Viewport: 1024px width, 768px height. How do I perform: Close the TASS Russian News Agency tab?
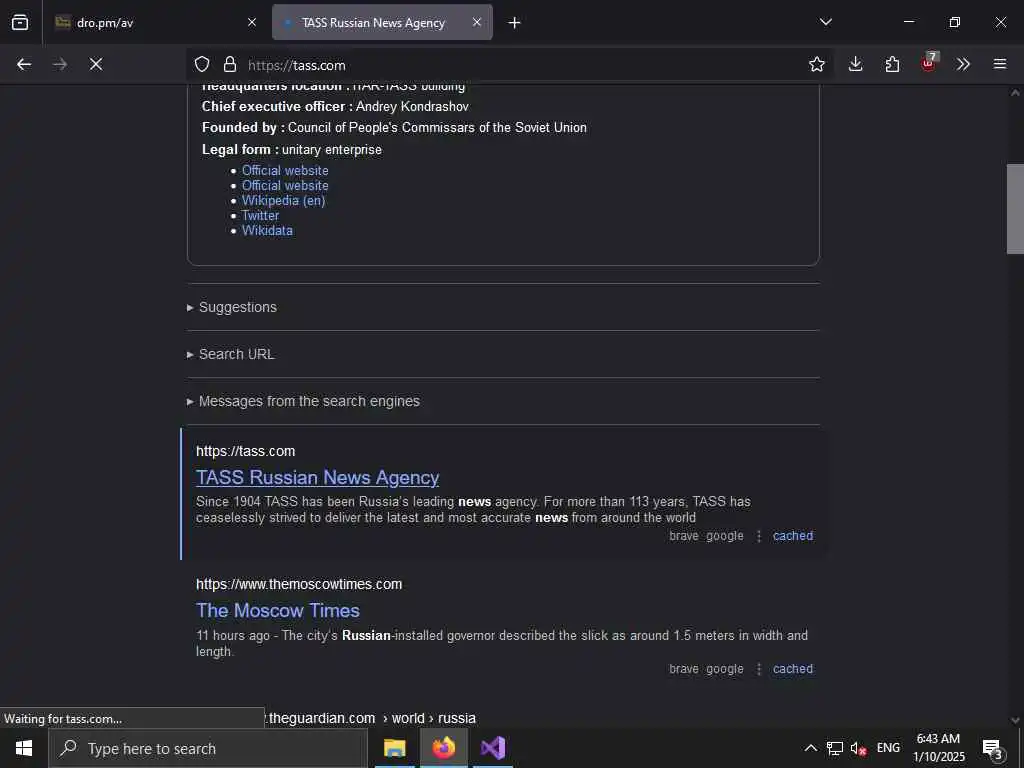[x=477, y=22]
